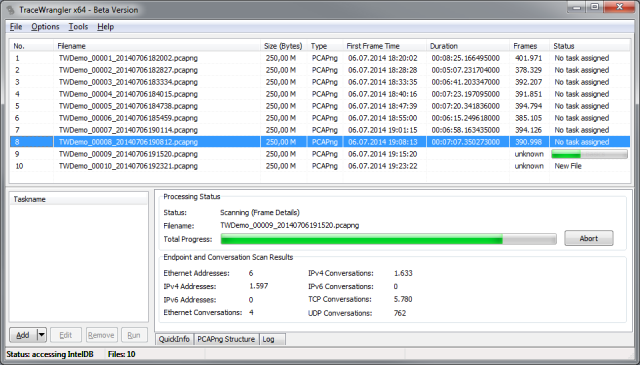Select file TWDemo_00005_20140706184738.pcapng

pyautogui.click(x=128, y=106)
